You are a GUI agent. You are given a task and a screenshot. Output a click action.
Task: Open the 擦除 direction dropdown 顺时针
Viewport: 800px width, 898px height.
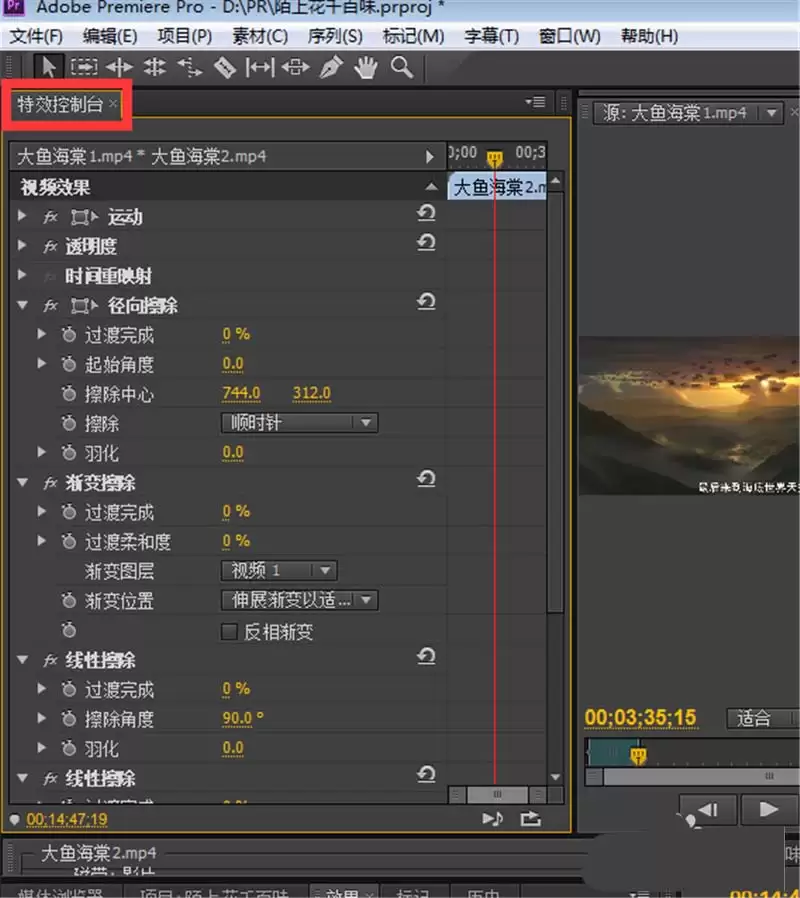coord(299,423)
